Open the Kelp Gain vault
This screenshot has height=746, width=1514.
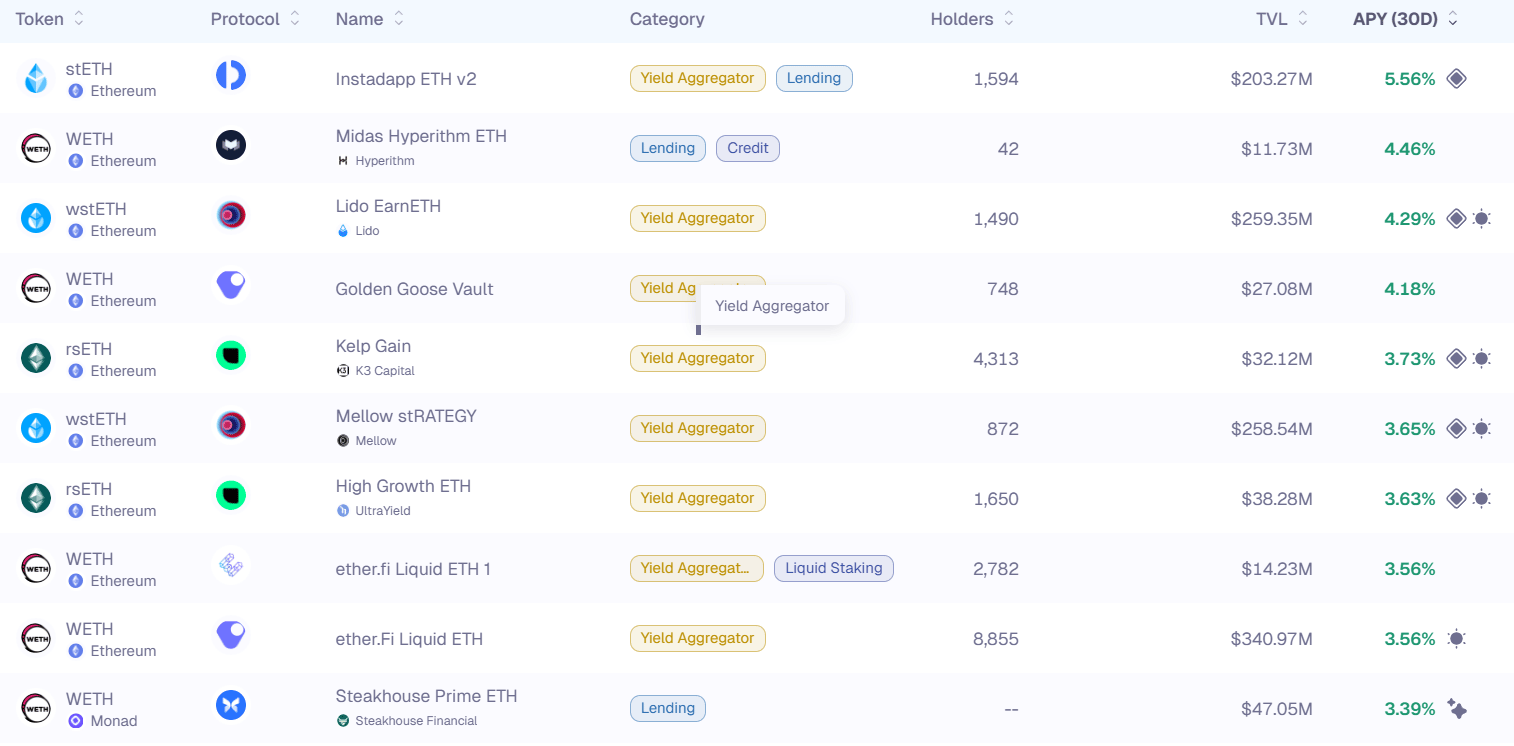coord(373,346)
